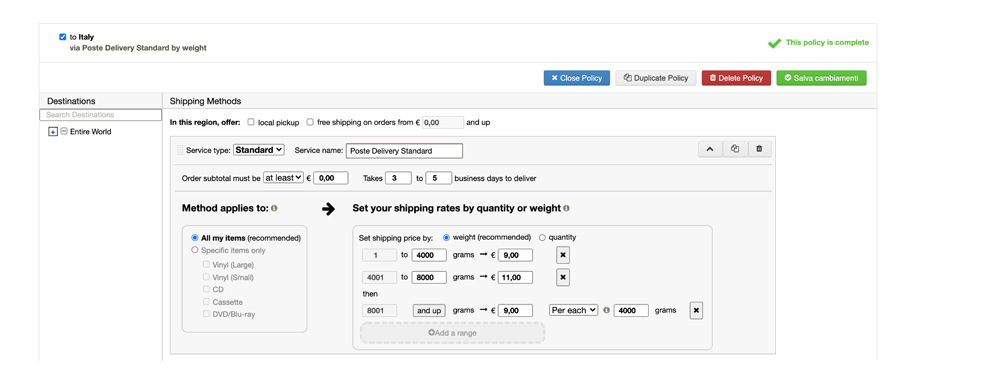
Task: Click the Shipping Methods header
Action: tap(205, 101)
